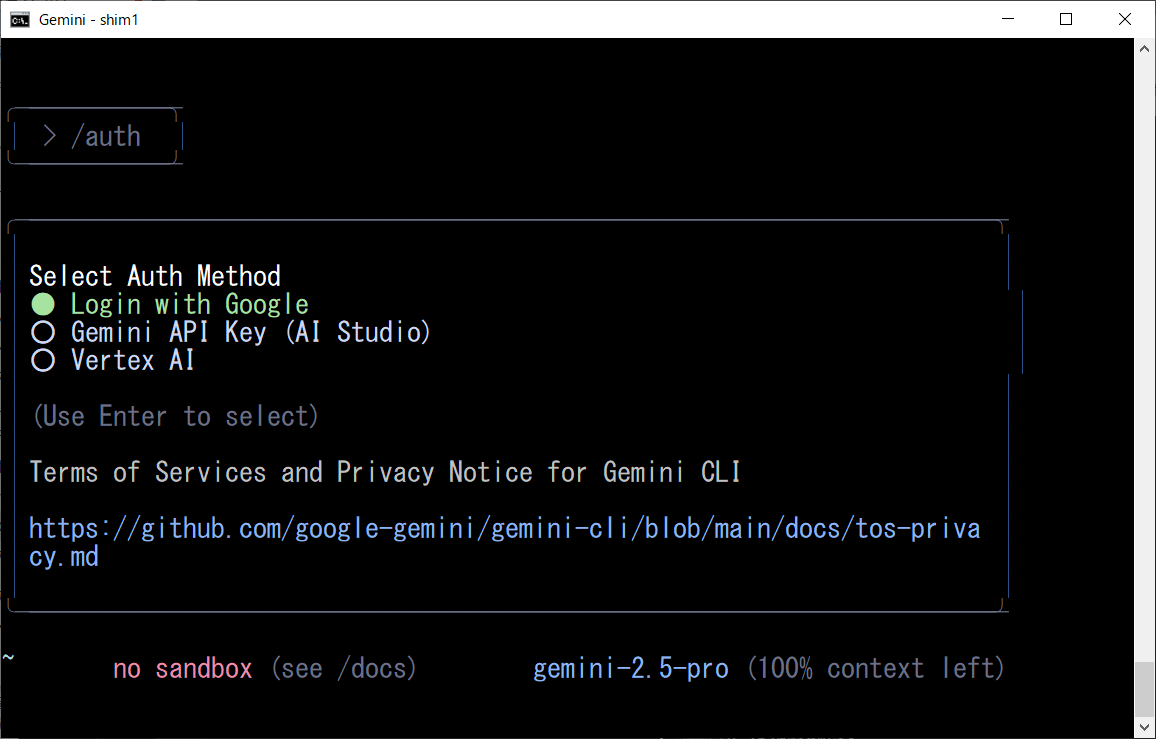Viewport: 1156px width, 739px height.
Task: Click the console icon in title bar
Action: pyautogui.click(x=19, y=19)
